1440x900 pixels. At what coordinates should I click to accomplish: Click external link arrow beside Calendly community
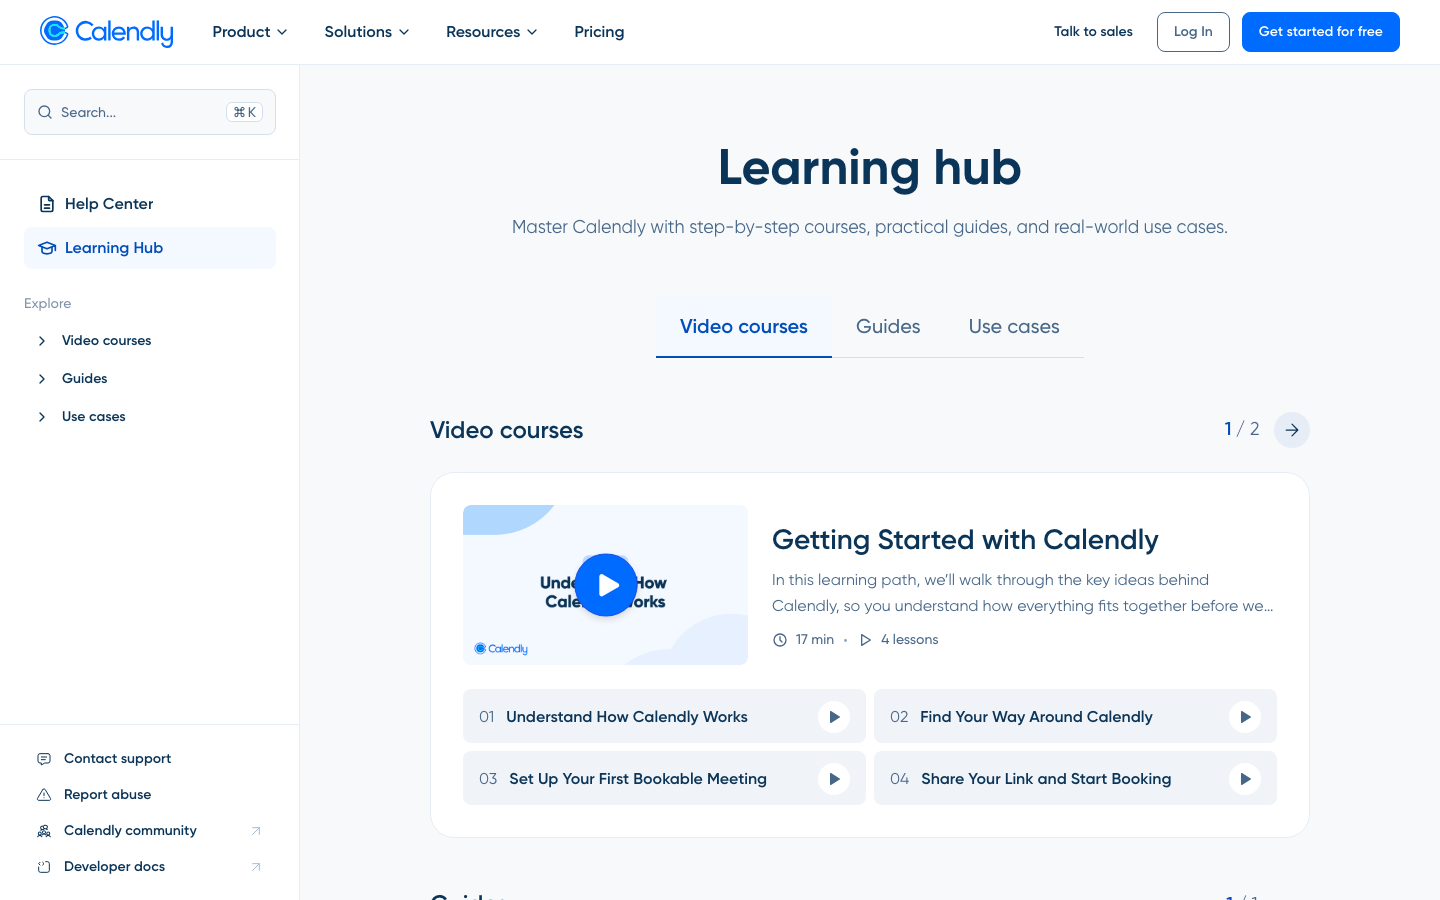click(256, 831)
